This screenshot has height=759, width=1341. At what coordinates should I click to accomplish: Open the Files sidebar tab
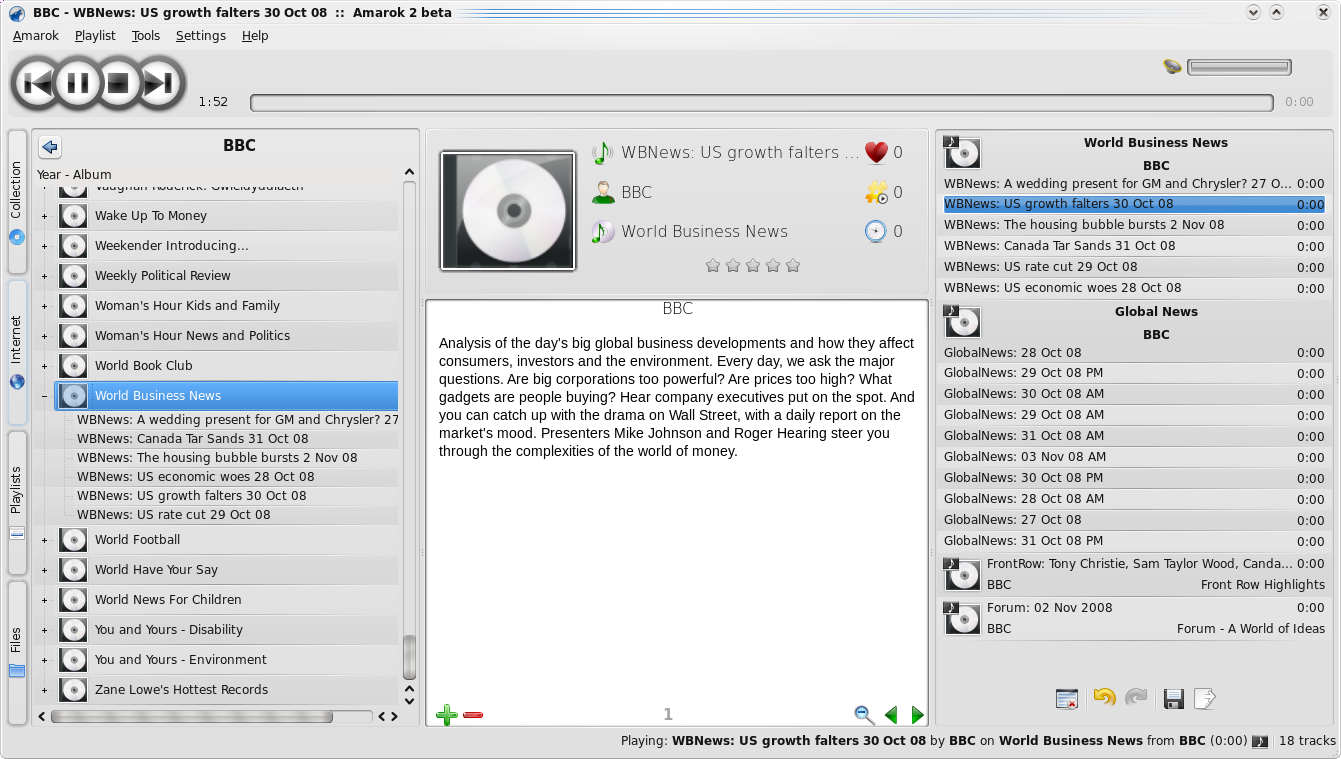tap(17, 653)
